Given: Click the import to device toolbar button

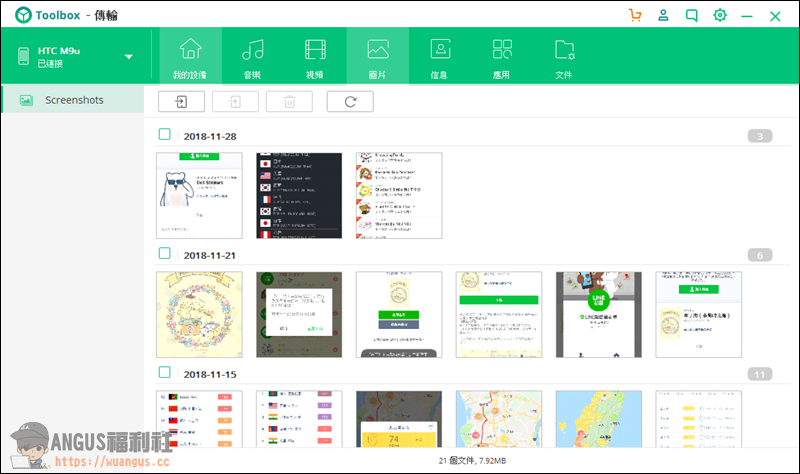Looking at the screenshot, I should 181,102.
